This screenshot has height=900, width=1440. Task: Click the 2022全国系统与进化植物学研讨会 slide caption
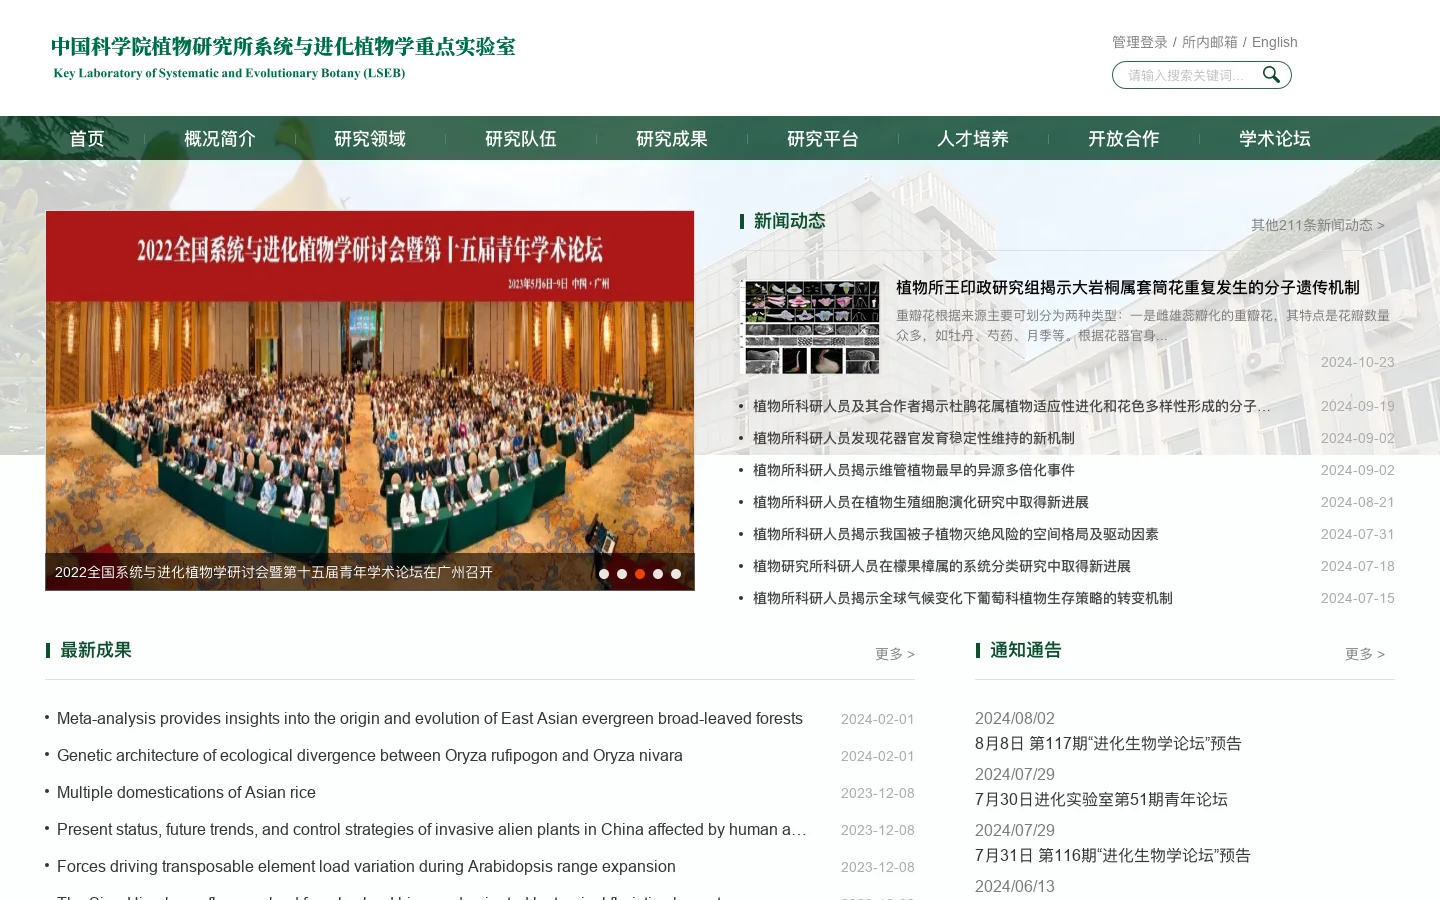coord(274,572)
